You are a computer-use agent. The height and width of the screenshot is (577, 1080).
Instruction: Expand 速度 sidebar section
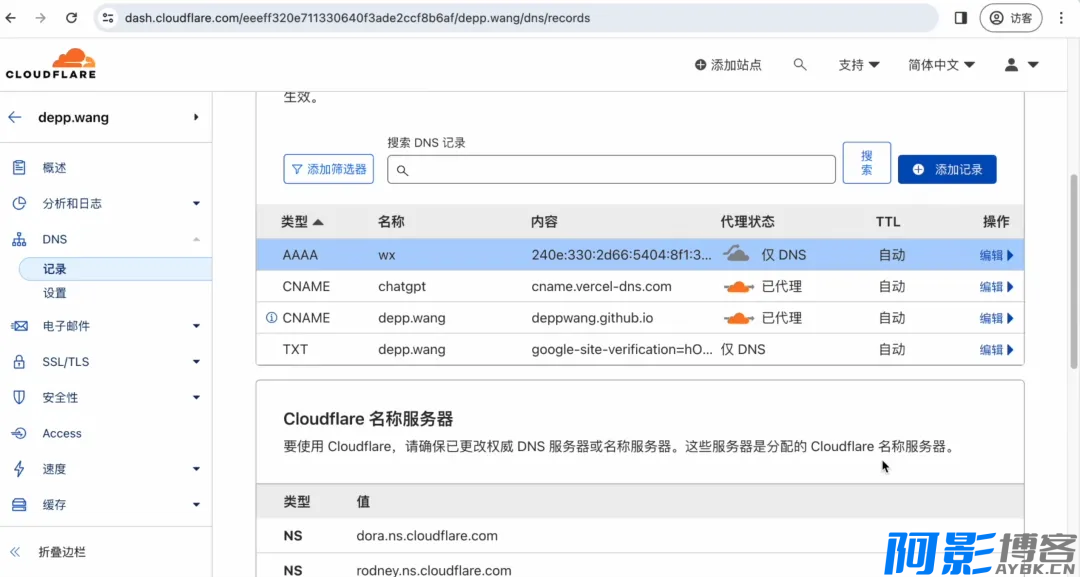click(196, 469)
